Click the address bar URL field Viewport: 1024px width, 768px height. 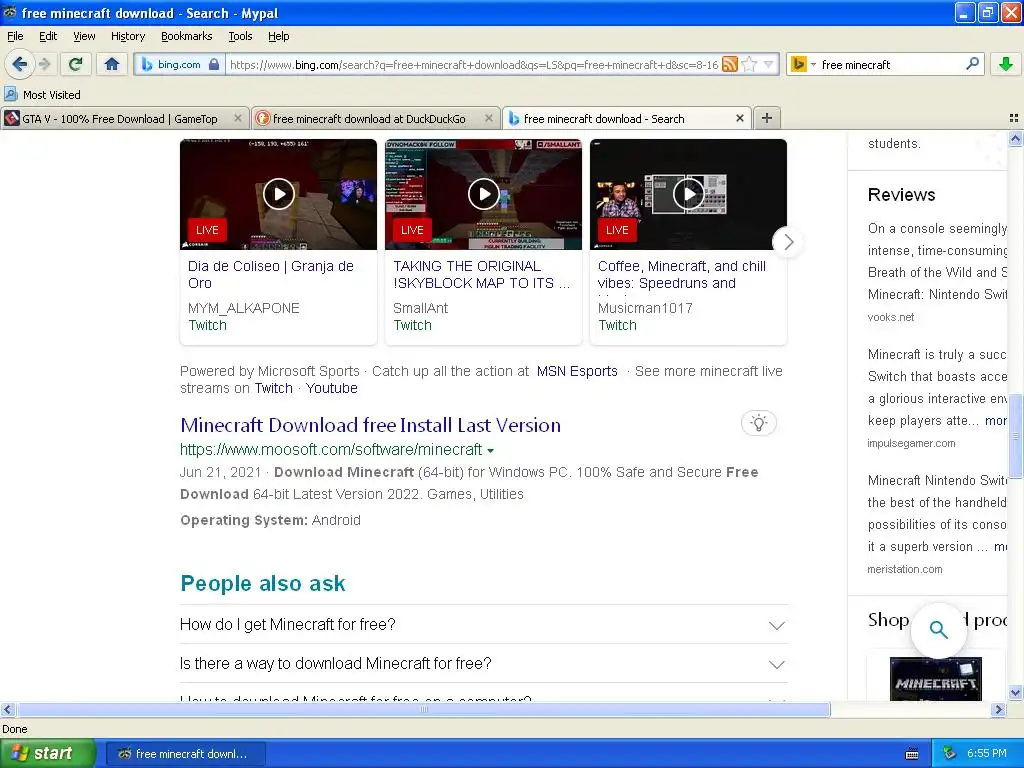click(x=473, y=64)
